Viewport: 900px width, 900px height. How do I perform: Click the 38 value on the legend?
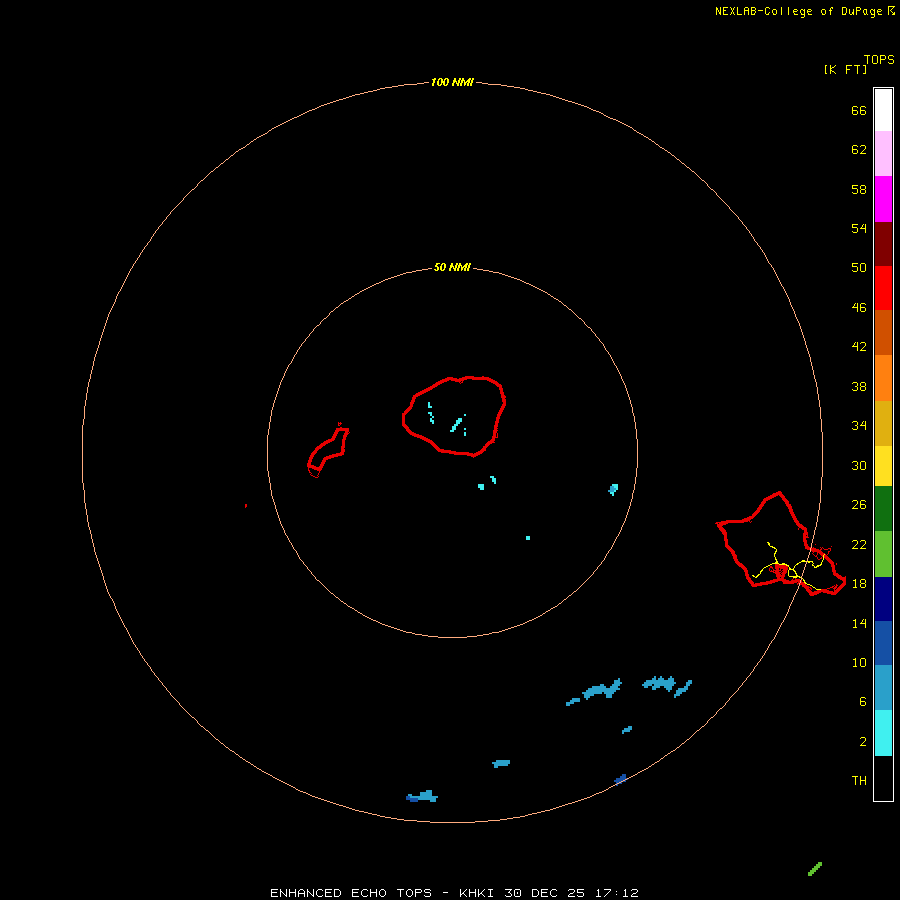(859, 386)
